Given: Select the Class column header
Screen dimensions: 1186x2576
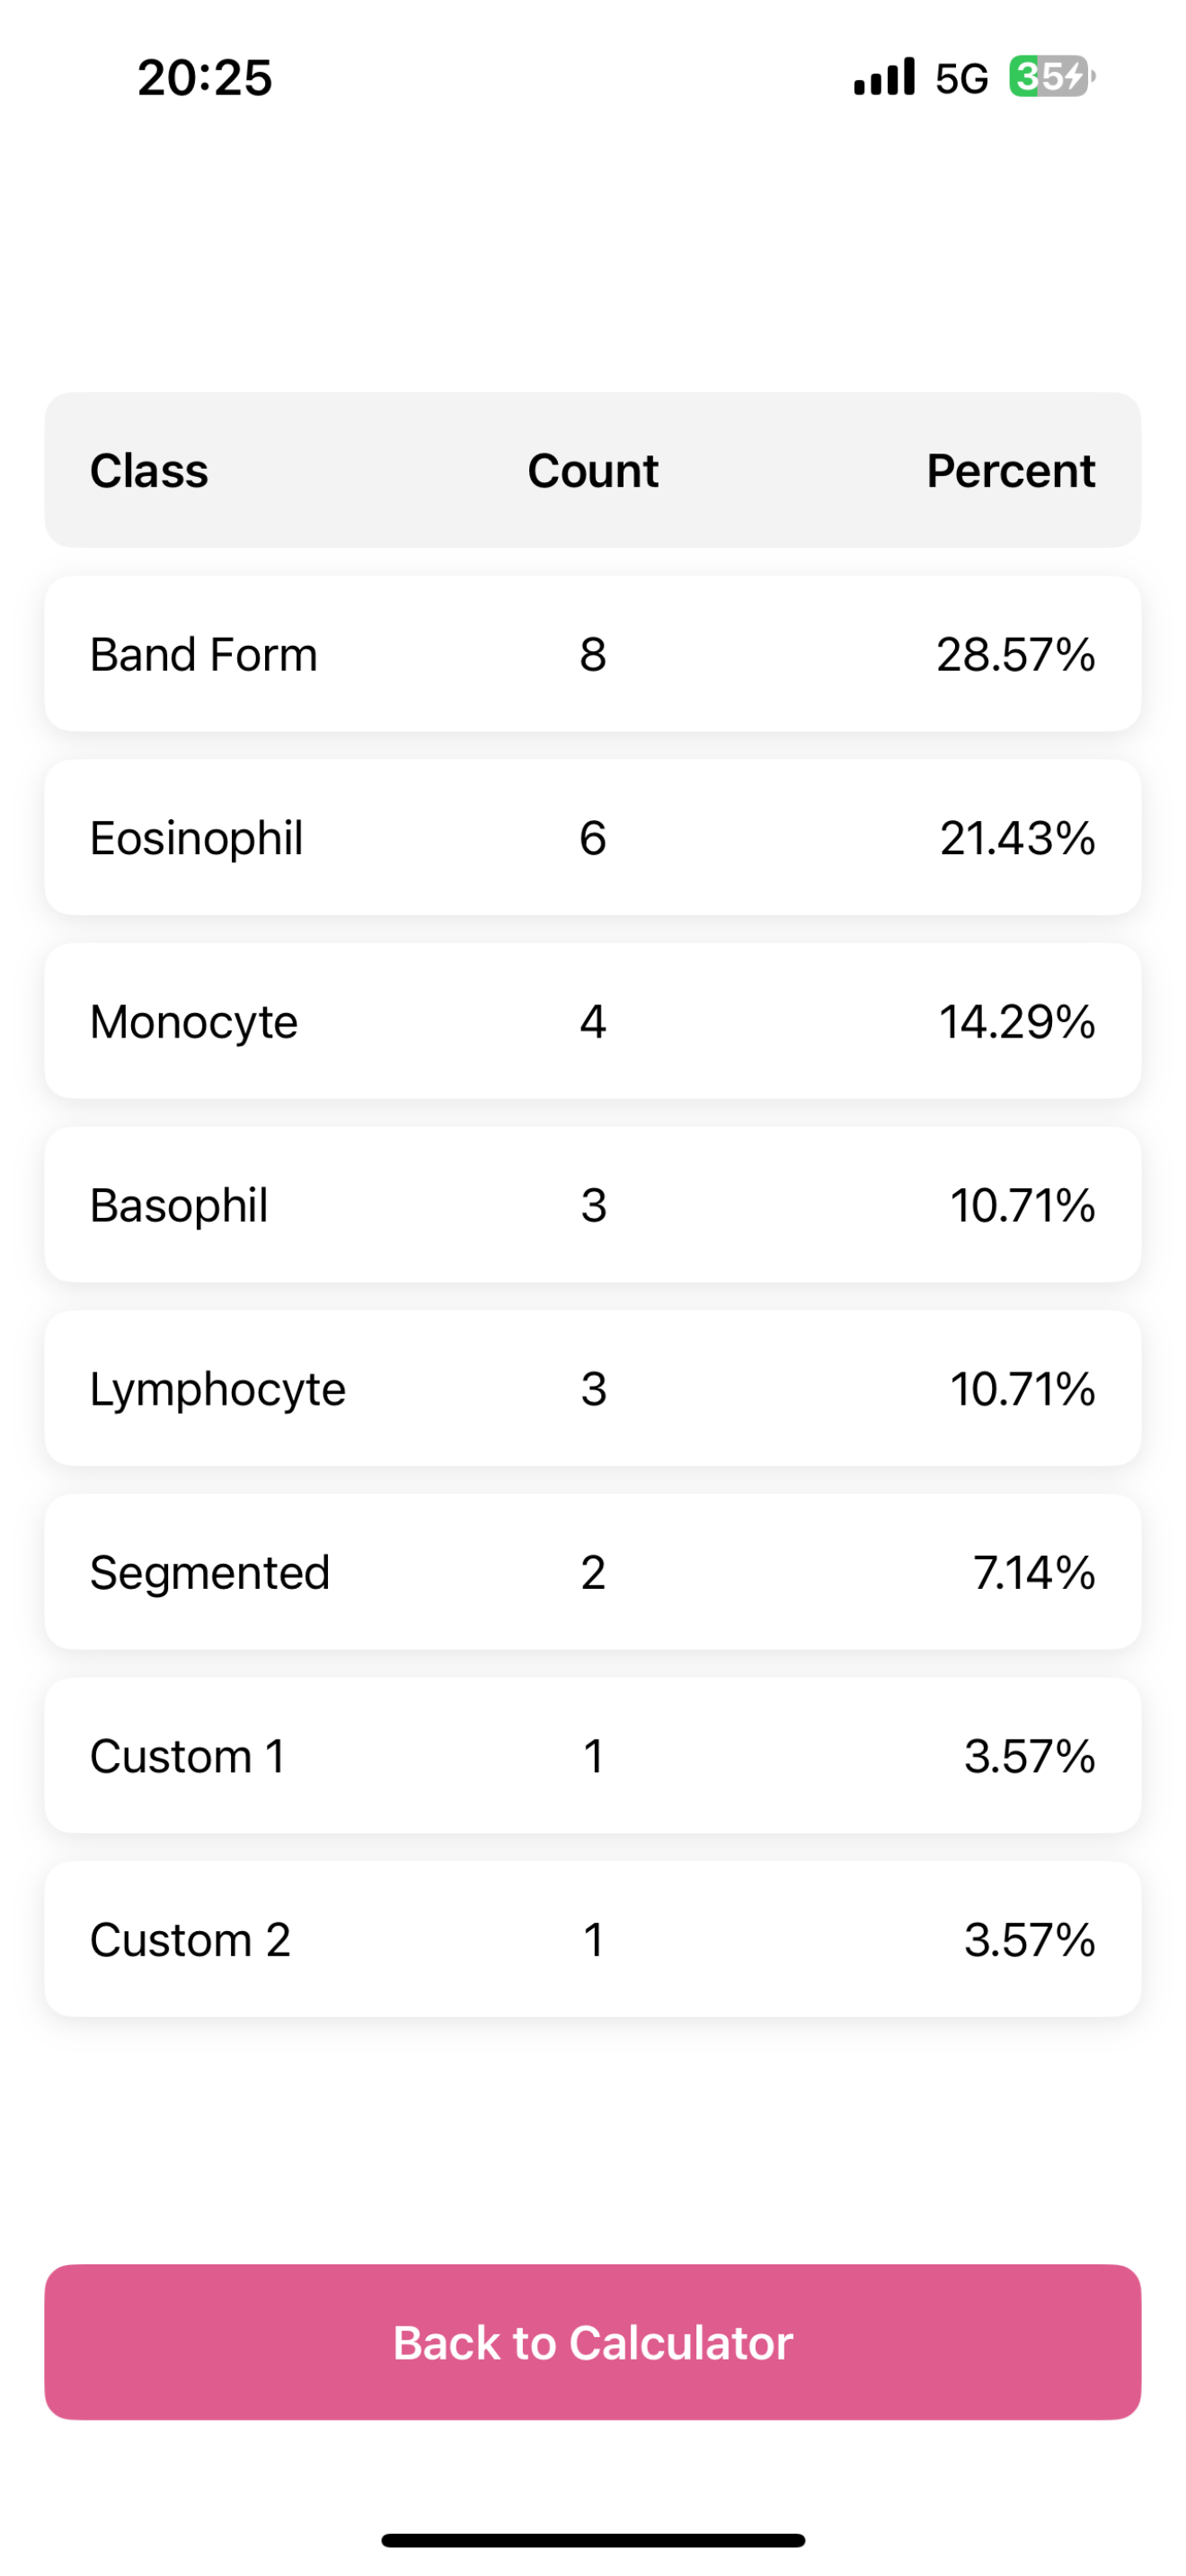Looking at the screenshot, I should 149,470.
